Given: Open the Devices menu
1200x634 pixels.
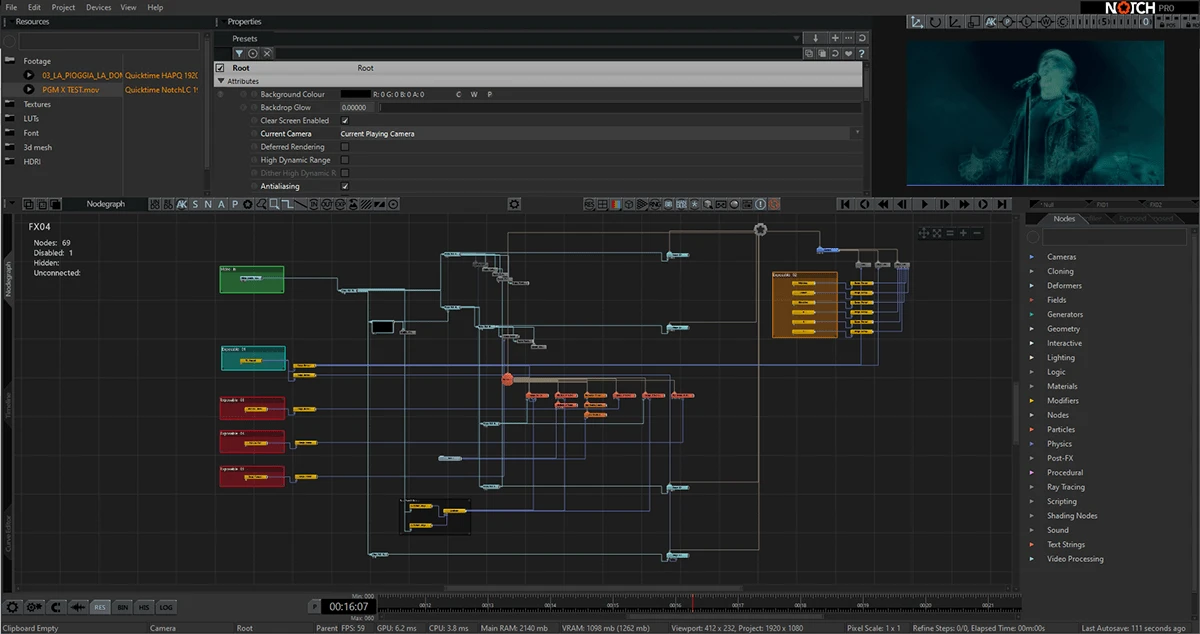Looking at the screenshot, I should [99, 7].
